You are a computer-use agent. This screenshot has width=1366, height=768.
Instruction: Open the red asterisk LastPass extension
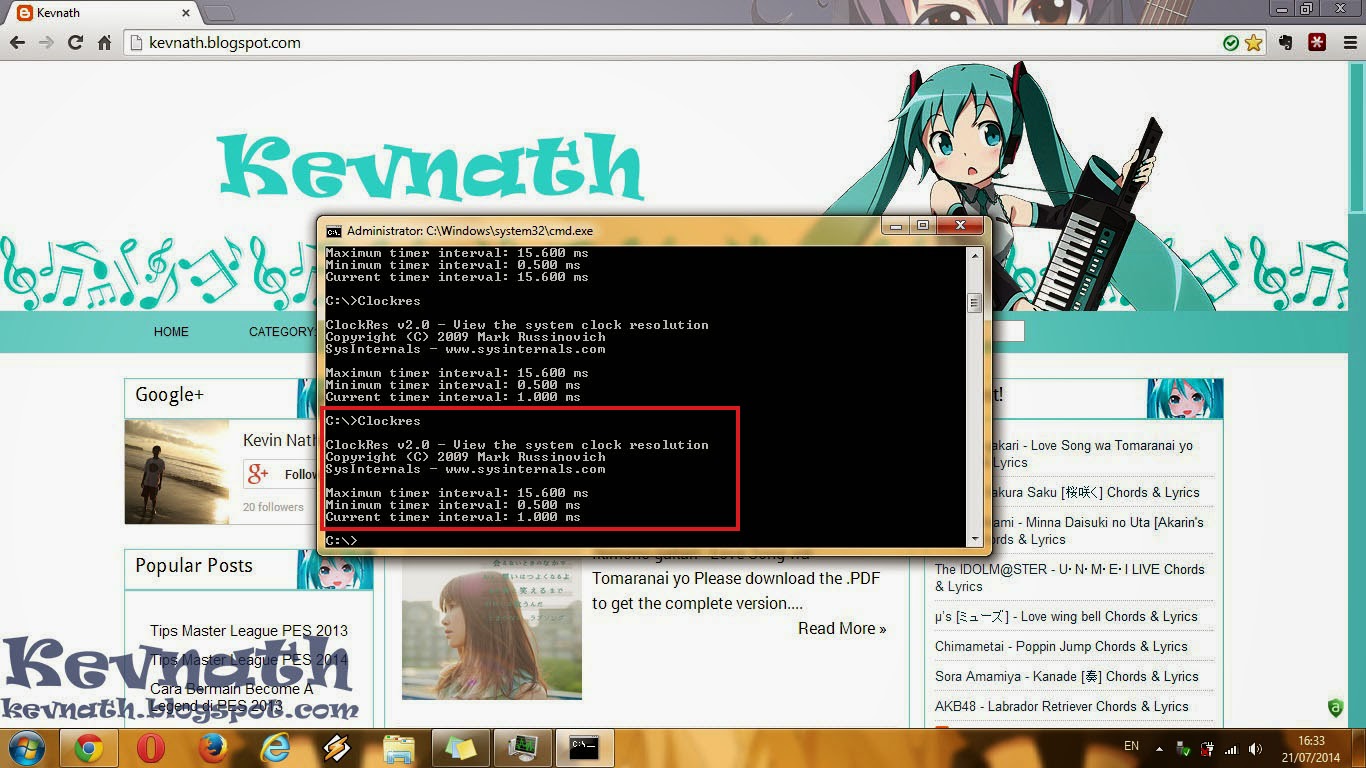1318,43
